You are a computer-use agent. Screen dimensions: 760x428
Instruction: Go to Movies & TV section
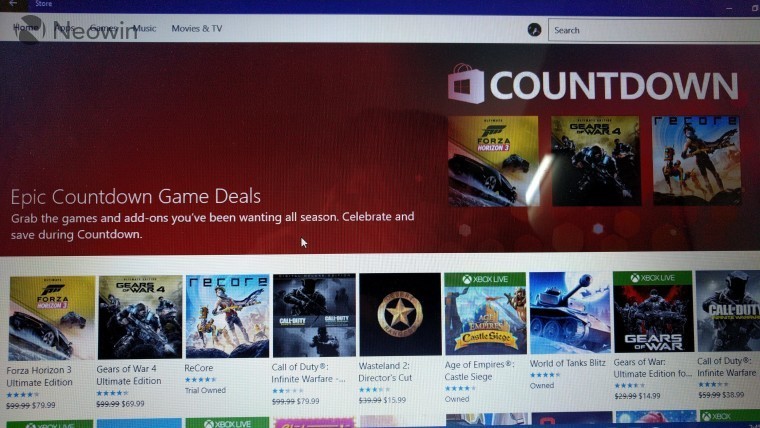click(197, 28)
